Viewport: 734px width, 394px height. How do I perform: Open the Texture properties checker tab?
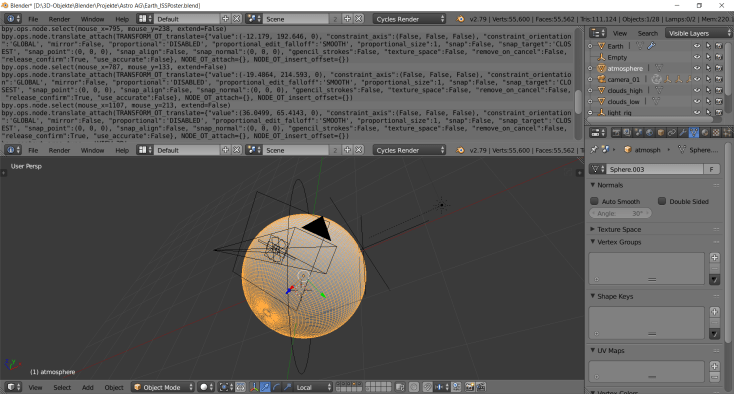tap(716, 133)
